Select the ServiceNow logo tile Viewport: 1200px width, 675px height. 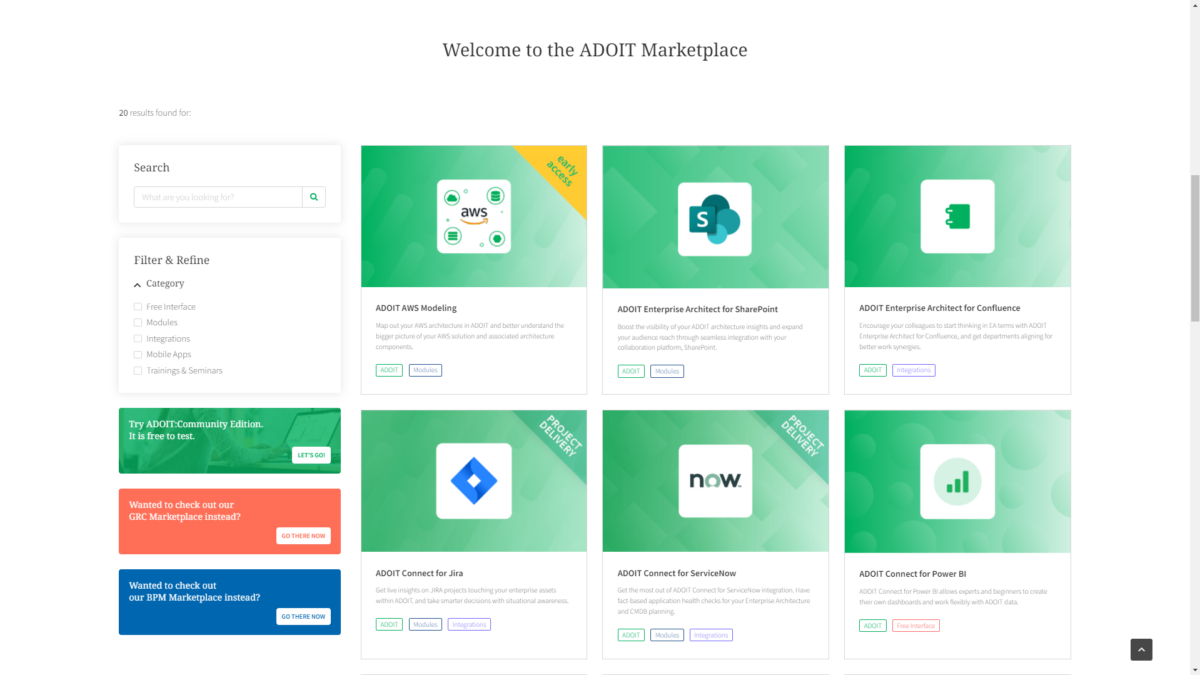point(715,480)
